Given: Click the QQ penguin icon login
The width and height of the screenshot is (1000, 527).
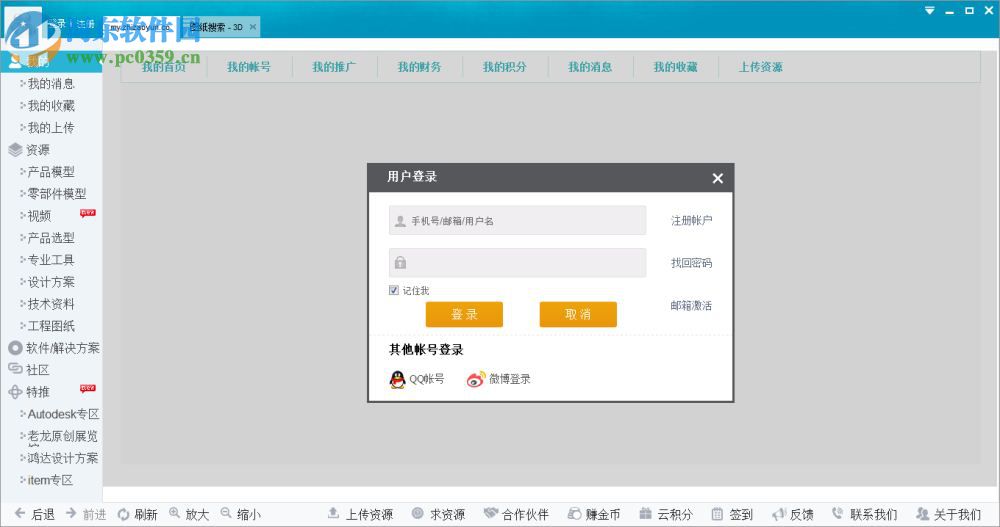Looking at the screenshot, I should click(x=397, y=379).
